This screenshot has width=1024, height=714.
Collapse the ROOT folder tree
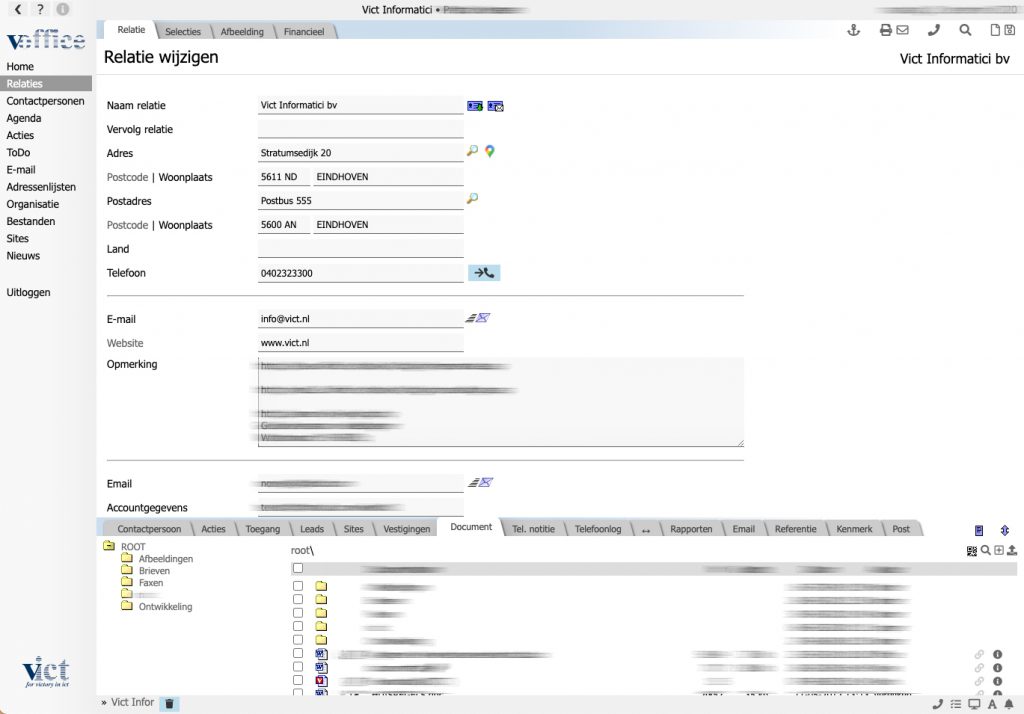click(109, 546)
